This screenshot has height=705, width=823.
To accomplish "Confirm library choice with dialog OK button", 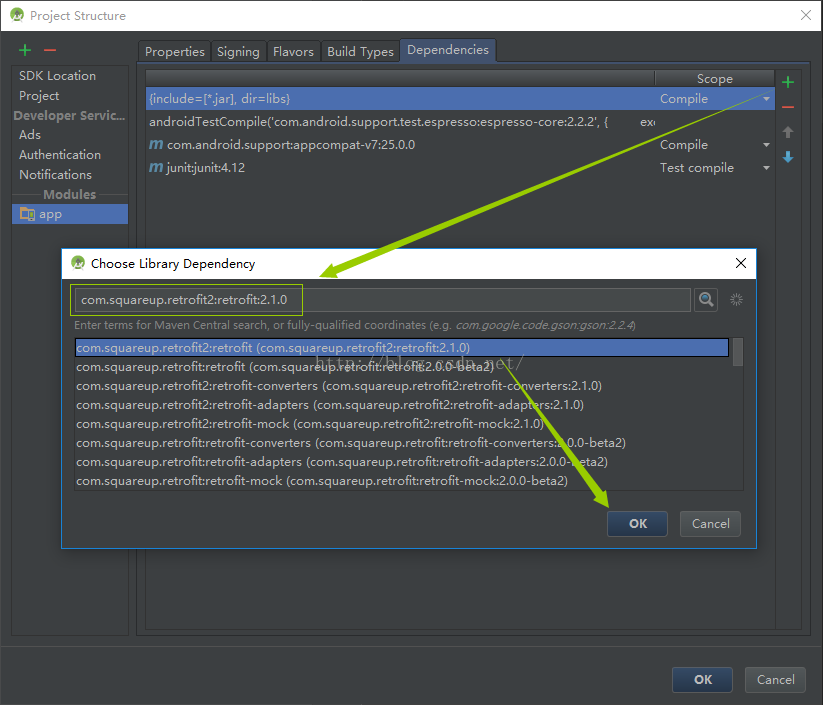I will [637, 523].
